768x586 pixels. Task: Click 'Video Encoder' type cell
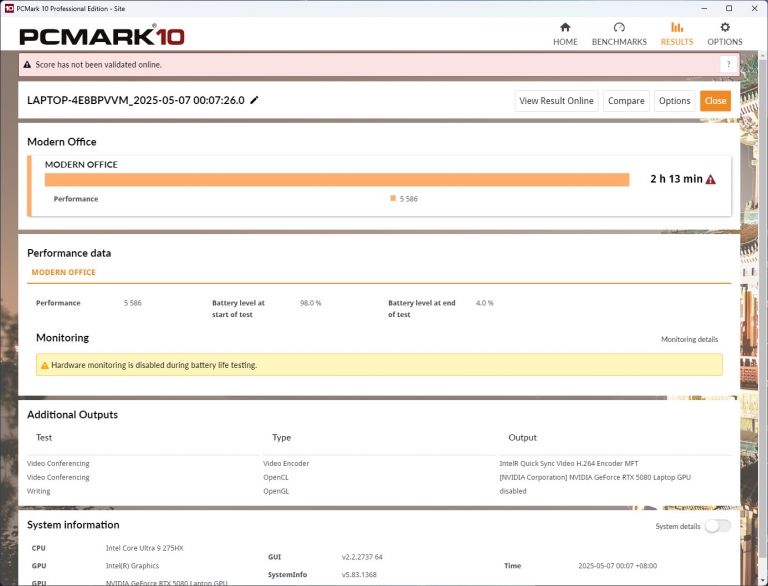point(286,463)
